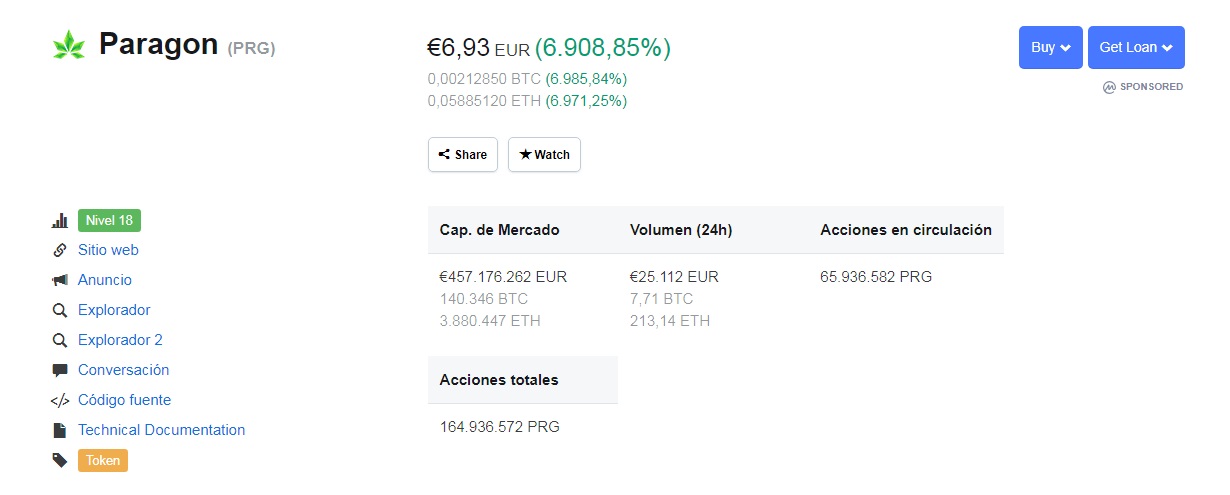The height and width of the screenshot is (495, 1230).
Task: Click the green Nivel 18 badge
Action: click(109, 220)
